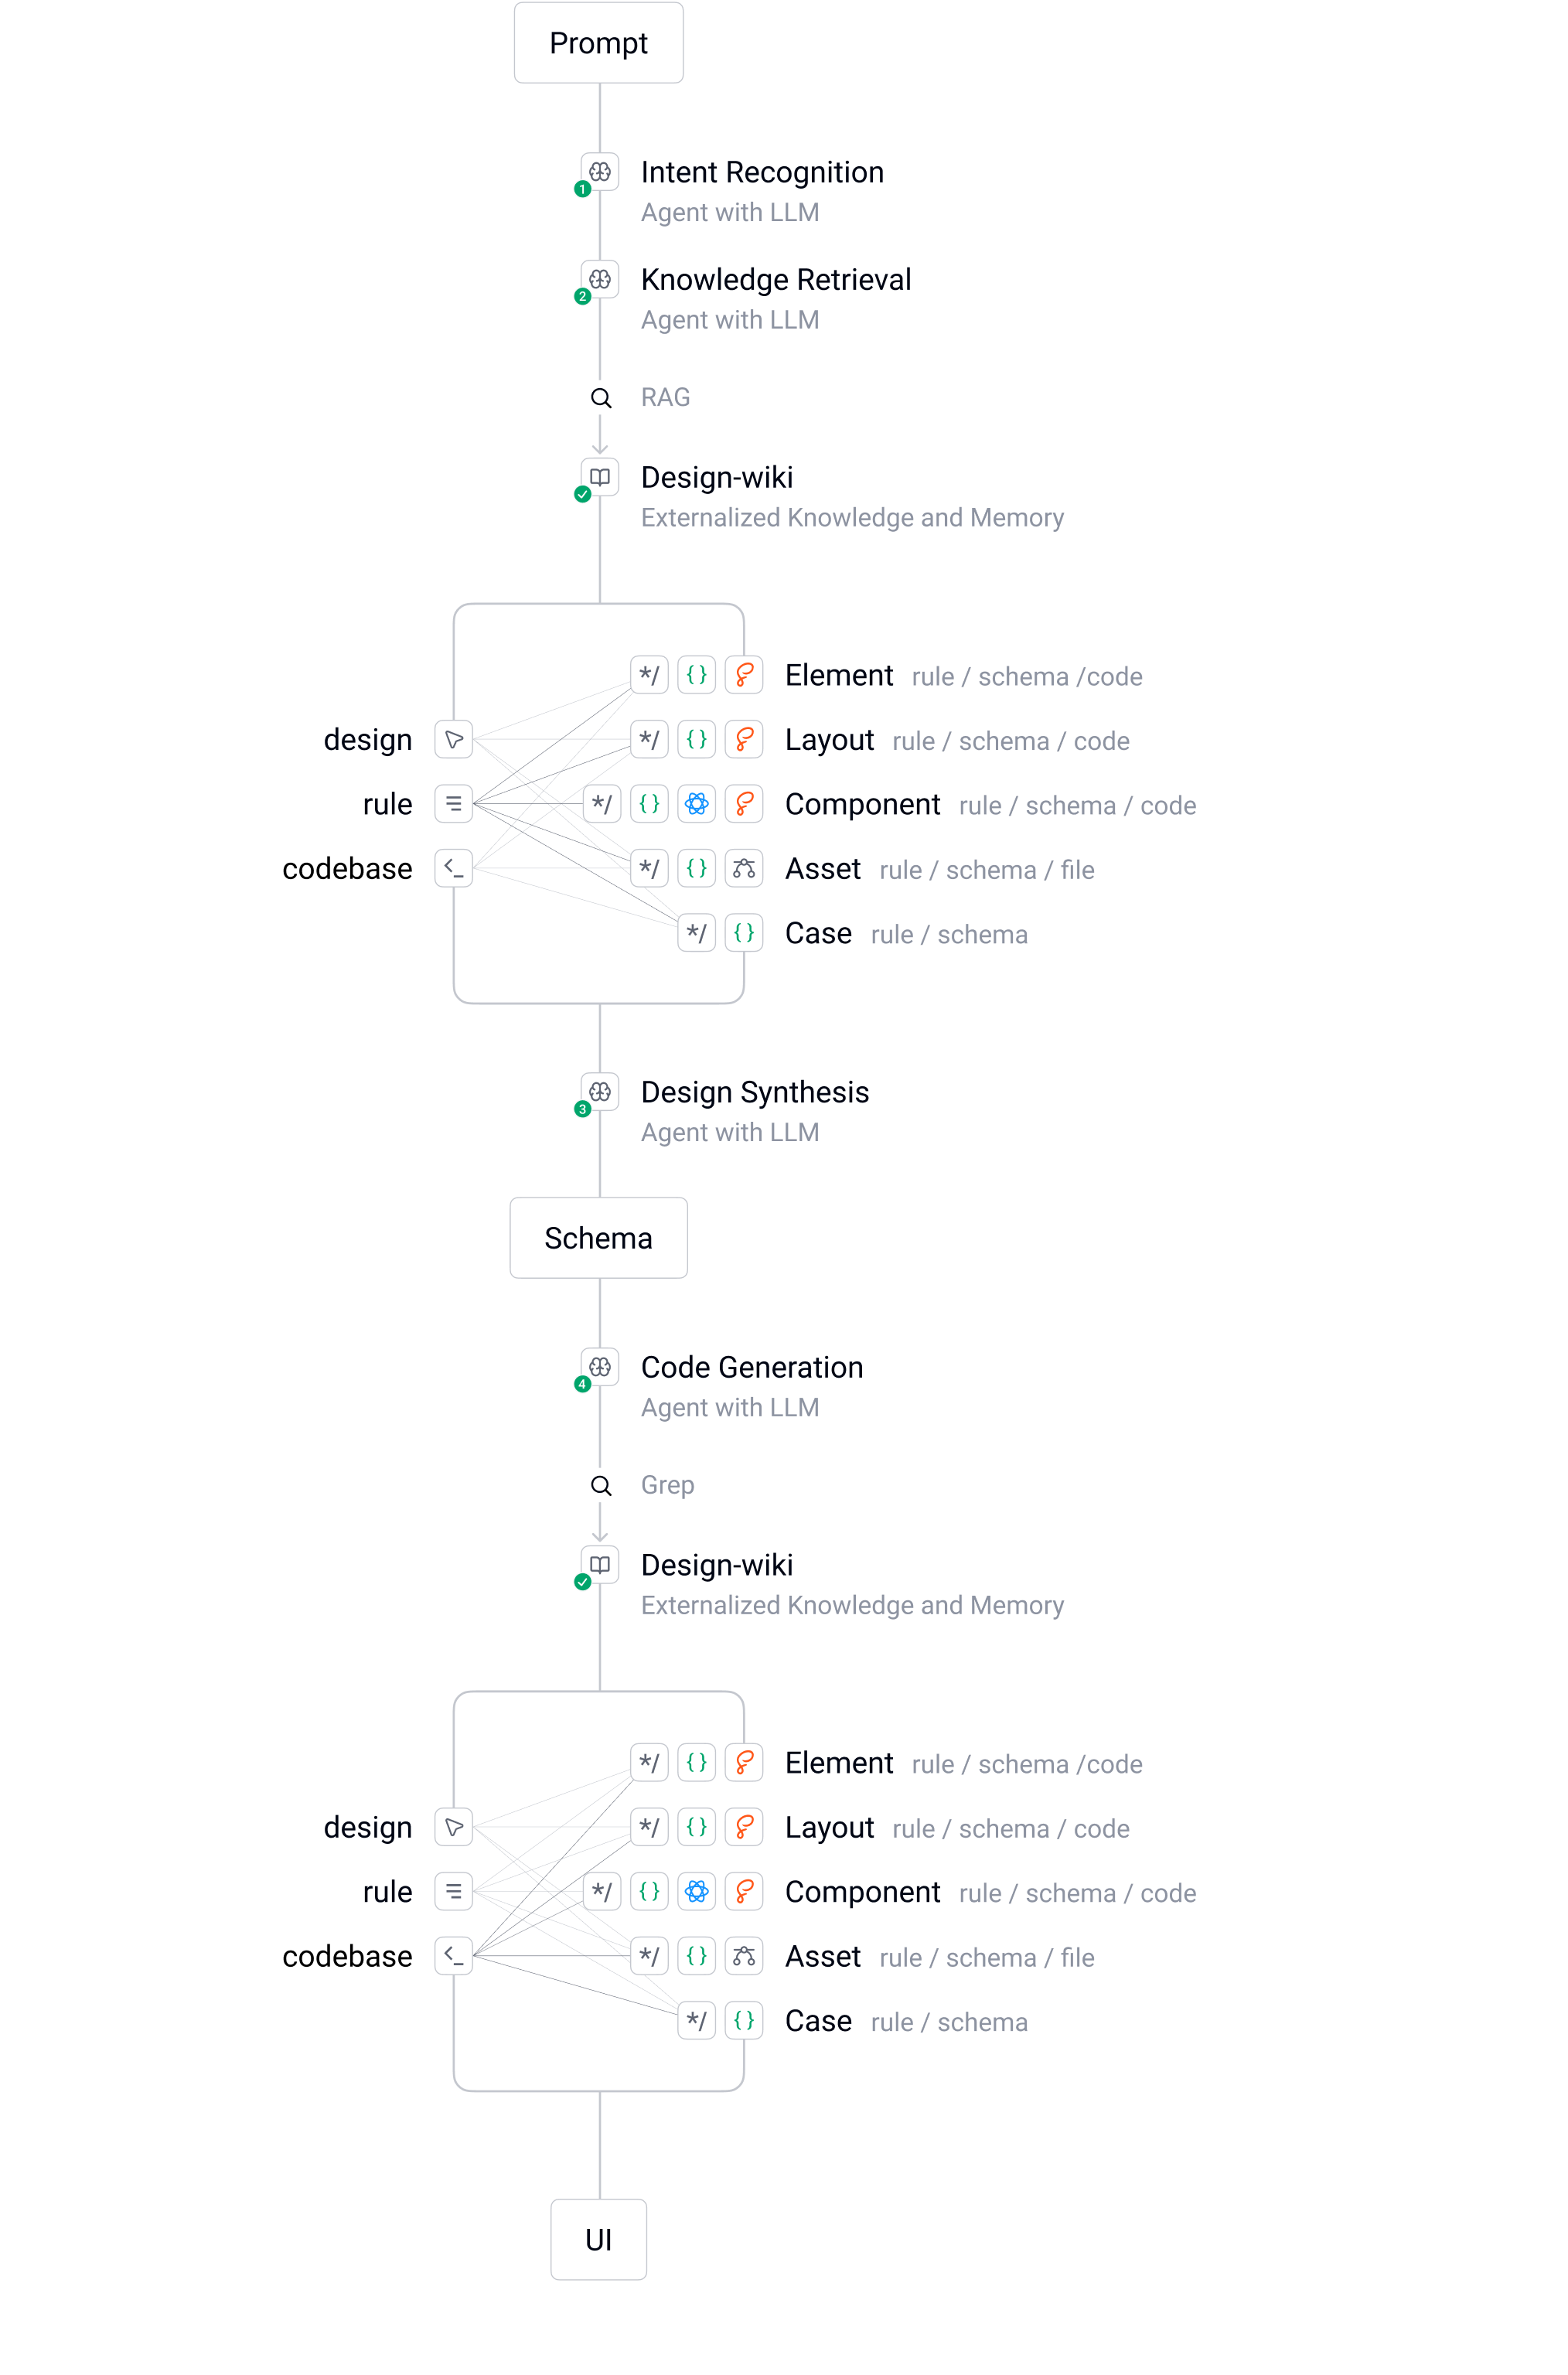1568x2375 pixels.
Task: Click the green step 4 badge
Action: click(583, 1384)
